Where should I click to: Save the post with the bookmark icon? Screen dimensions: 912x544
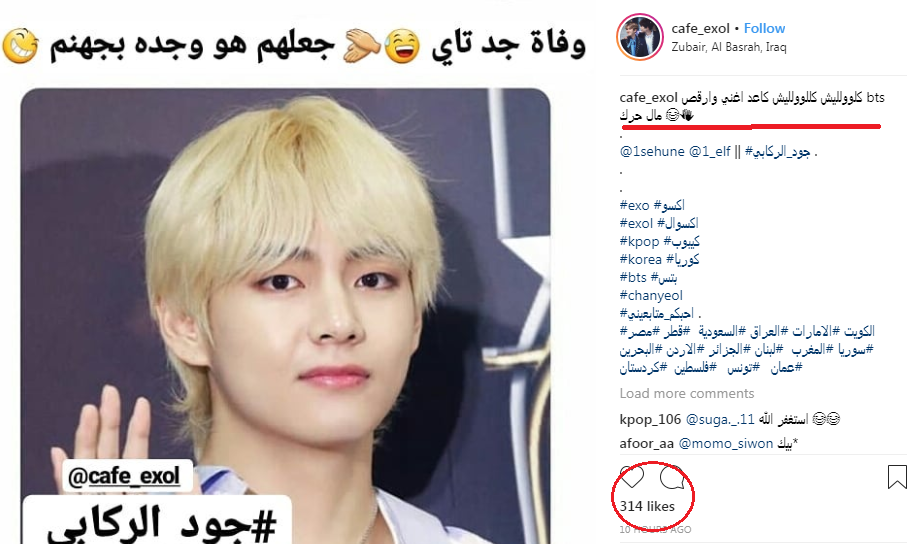[897, 477]
